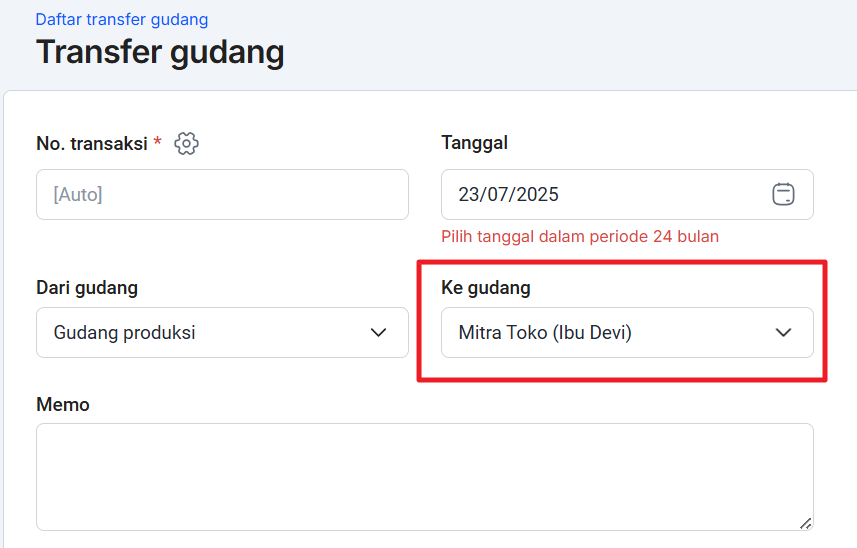This screenshot has width=857, height=548.
Task: Click the Ke gudang label
Action: coord(485,288)
